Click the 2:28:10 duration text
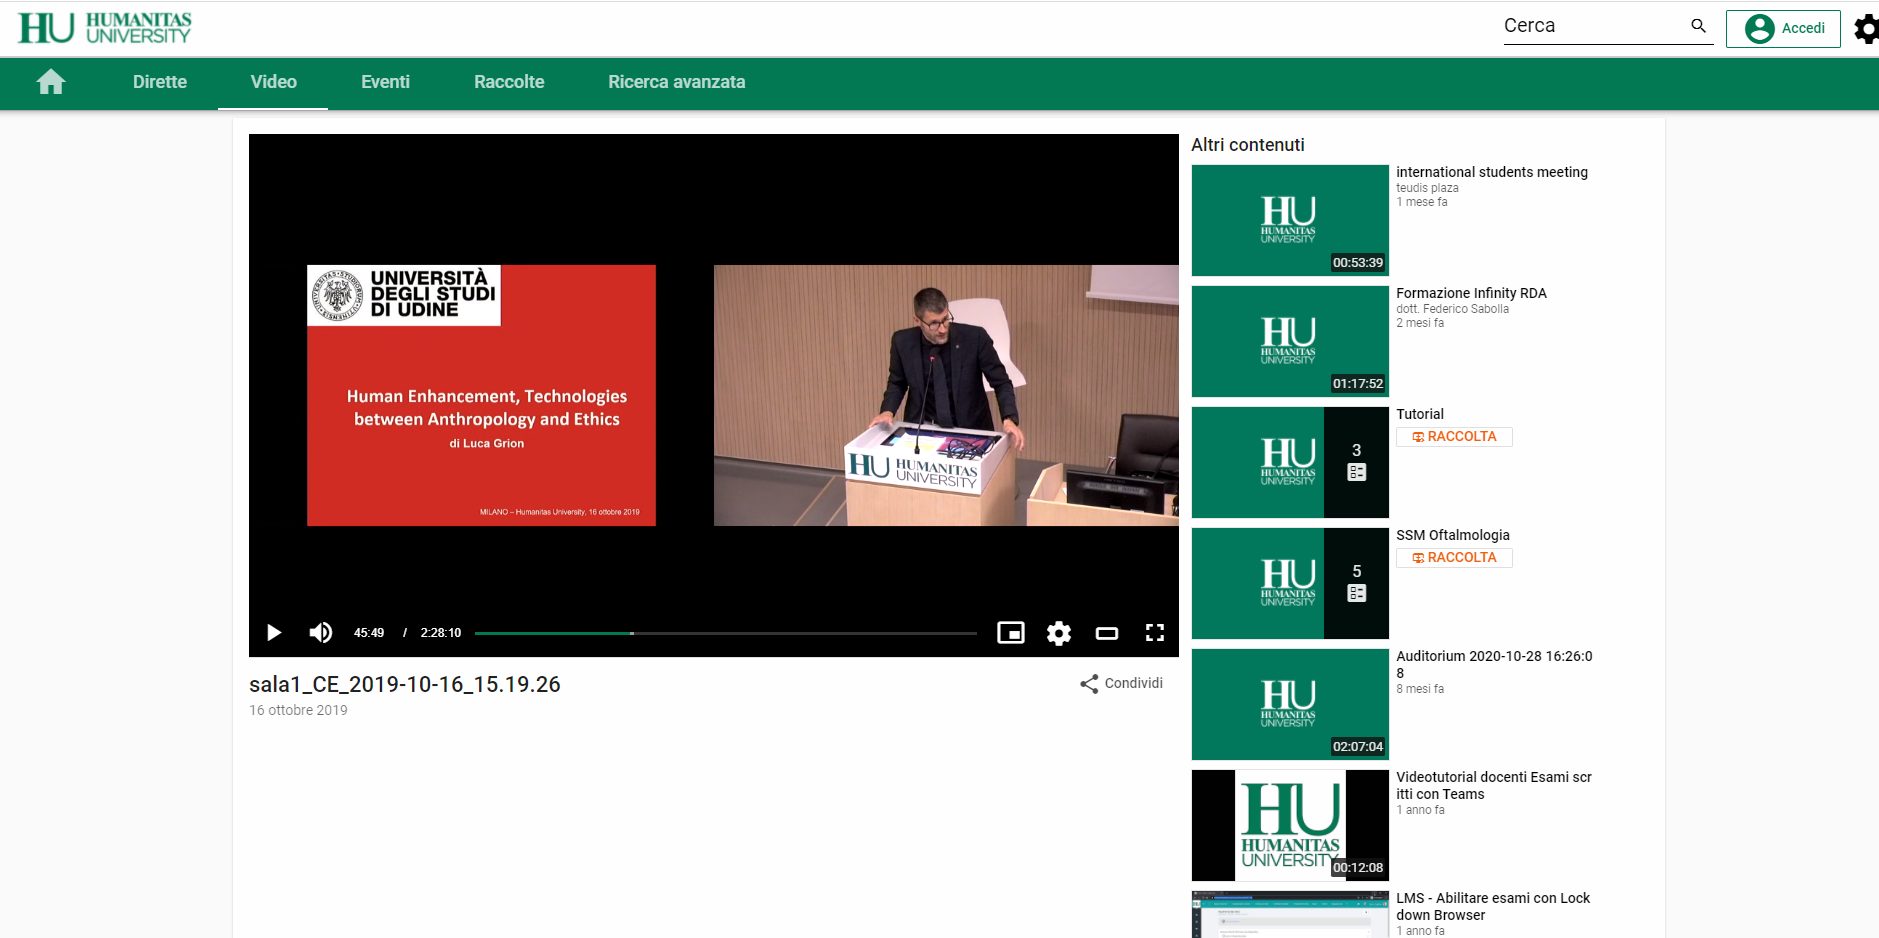The image size is (1879, 938). [x=441, y=633]
